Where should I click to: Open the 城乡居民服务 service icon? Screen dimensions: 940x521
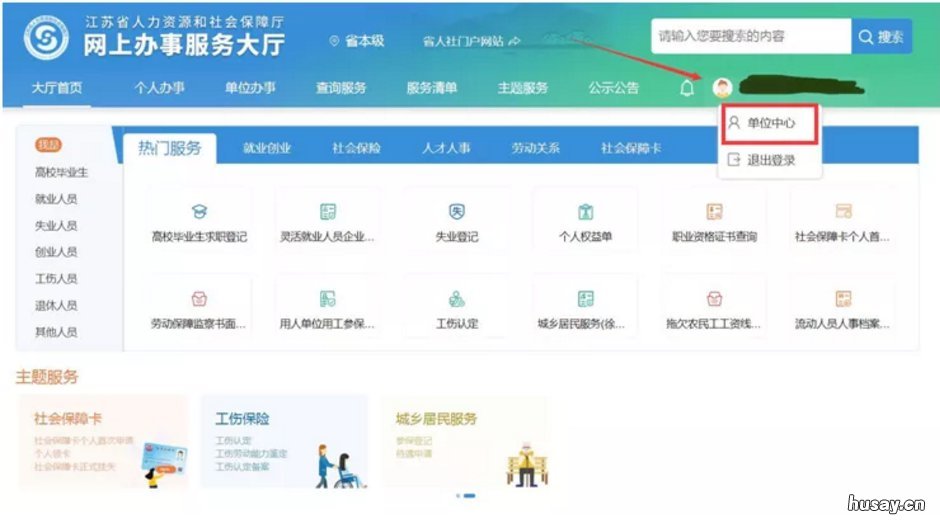(586, 298)
